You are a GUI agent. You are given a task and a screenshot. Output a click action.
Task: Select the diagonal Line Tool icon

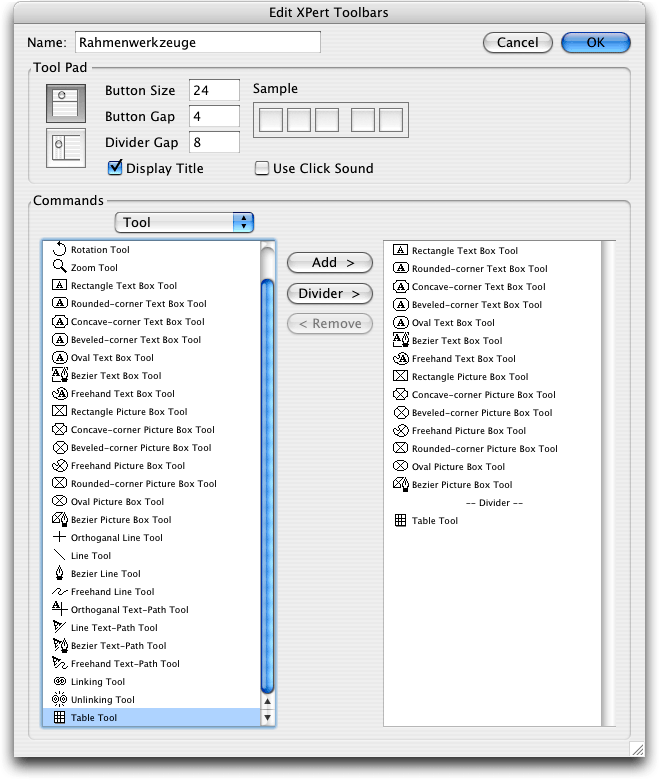pyautogui.click(x=59, y=555)
